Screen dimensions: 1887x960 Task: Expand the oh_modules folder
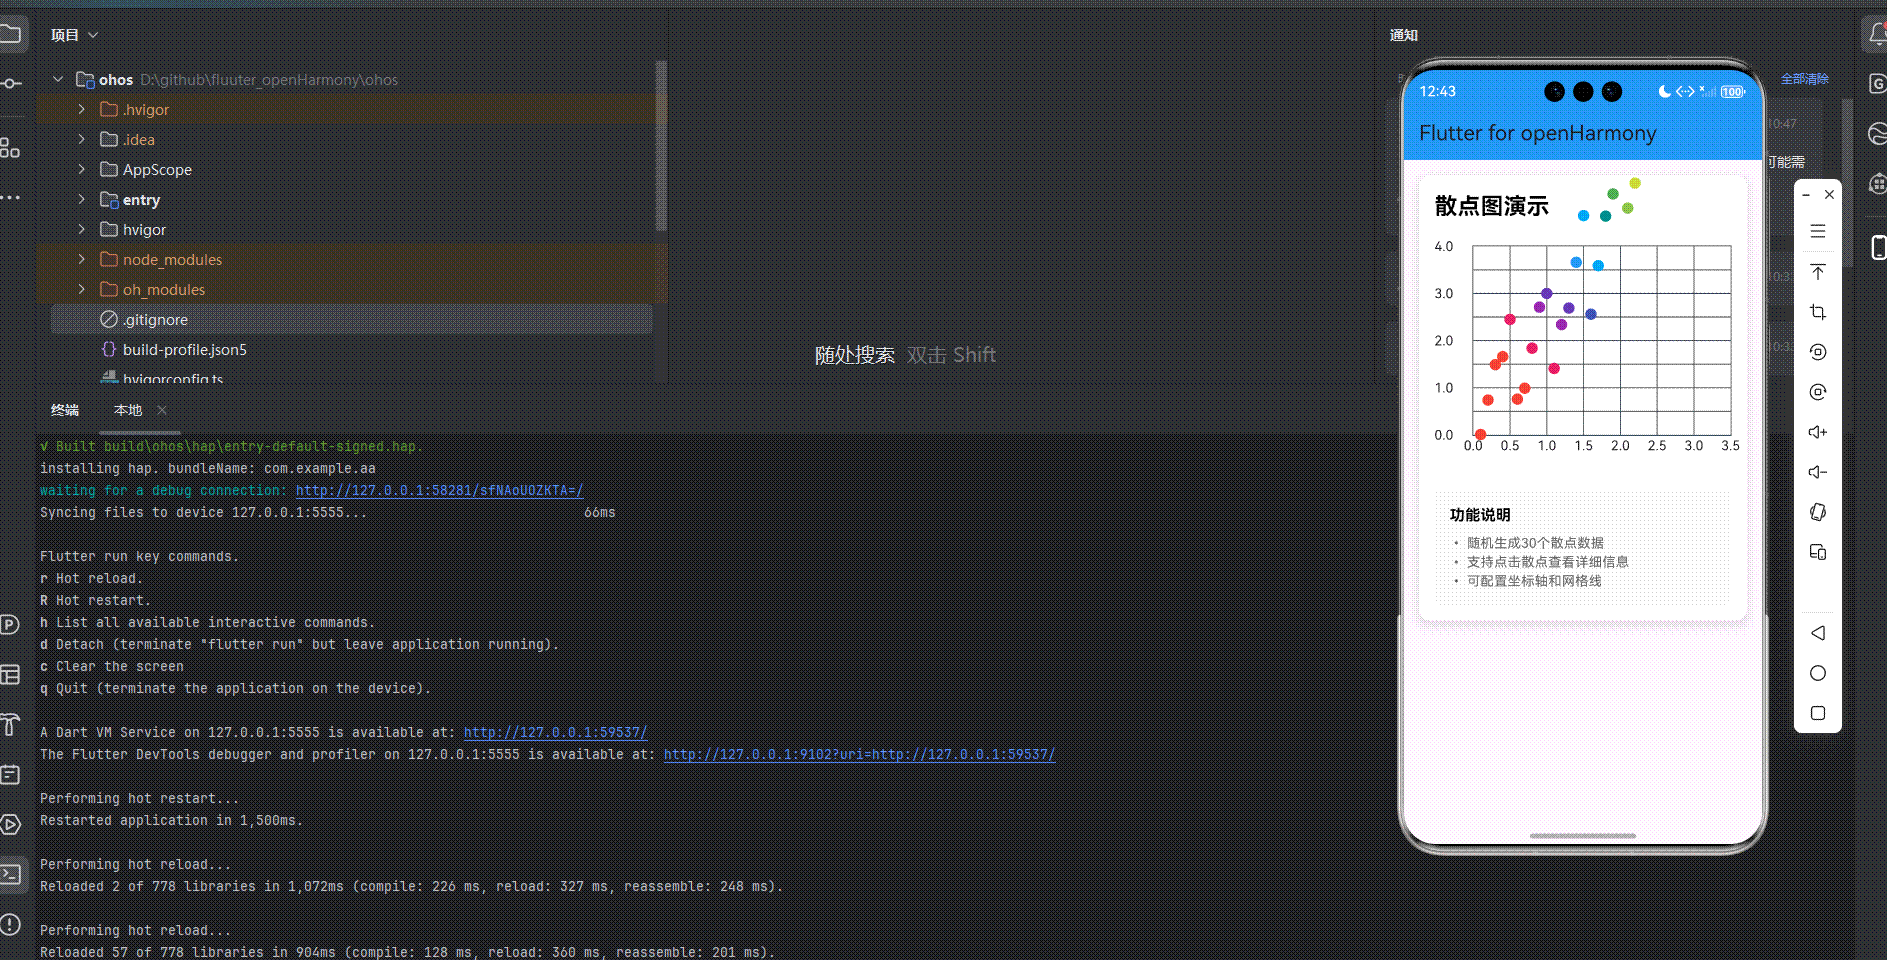tap(82, 289)
